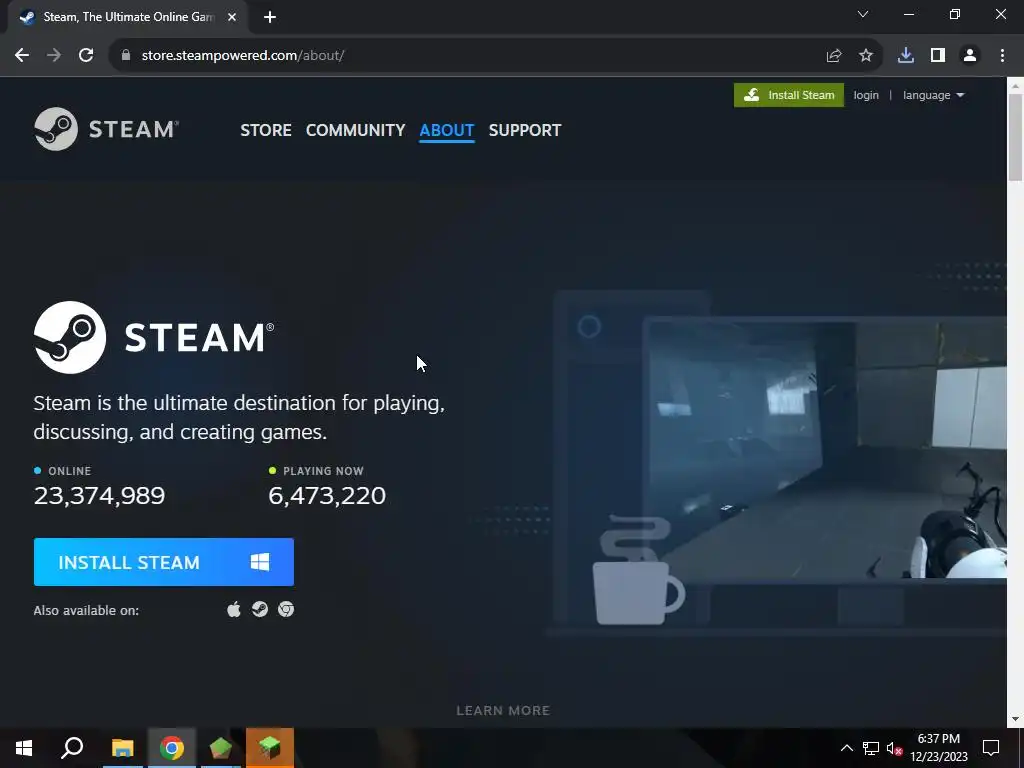The height and width of the screenshot is (768, 1024).
Task: Open the COMMUNITY menu
Action: click(x=355, y=130)
